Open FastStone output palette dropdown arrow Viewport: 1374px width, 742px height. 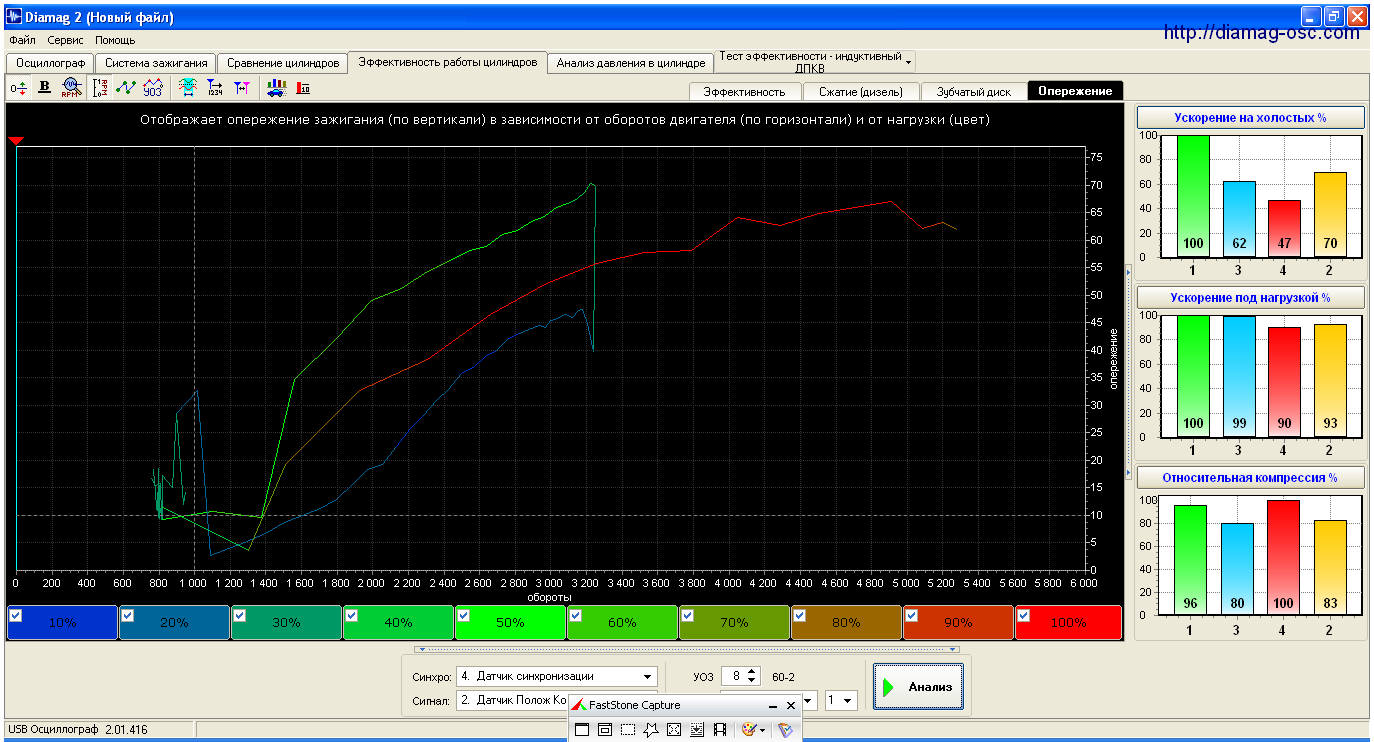(763, 730)
